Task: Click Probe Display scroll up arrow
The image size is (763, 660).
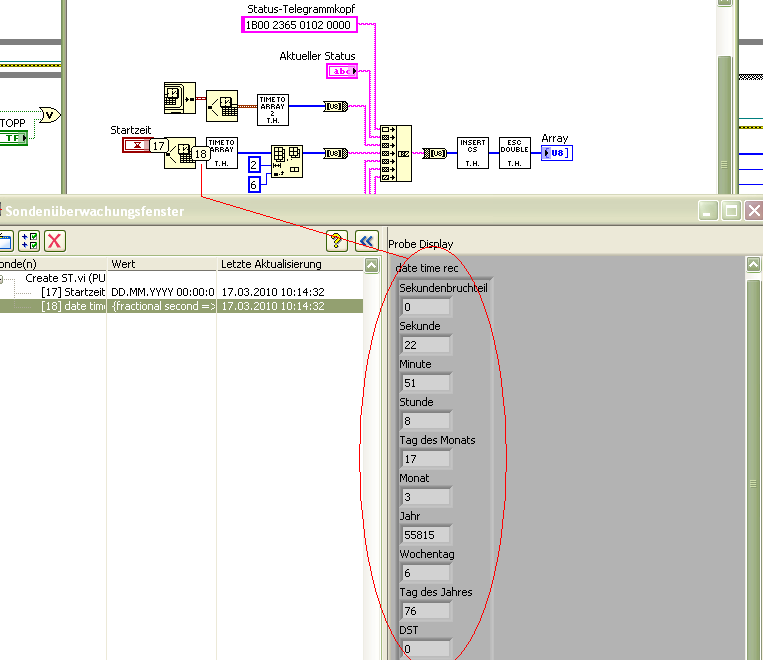Action: click(x=753, y=265)
